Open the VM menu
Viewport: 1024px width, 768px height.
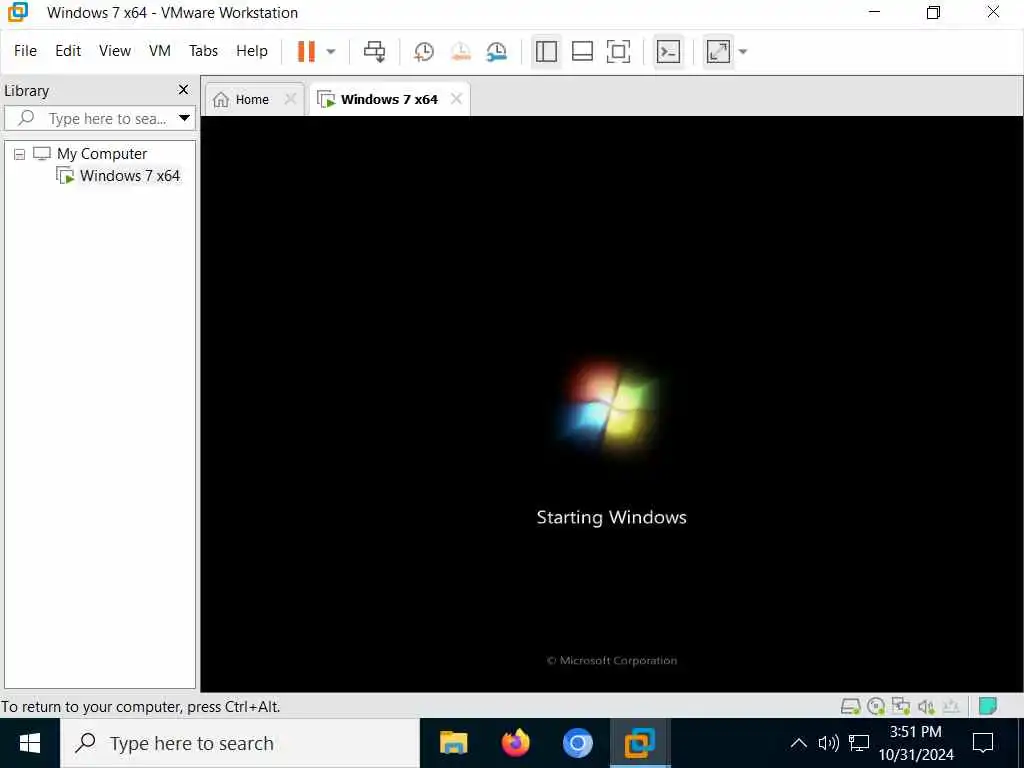[160, 51]
